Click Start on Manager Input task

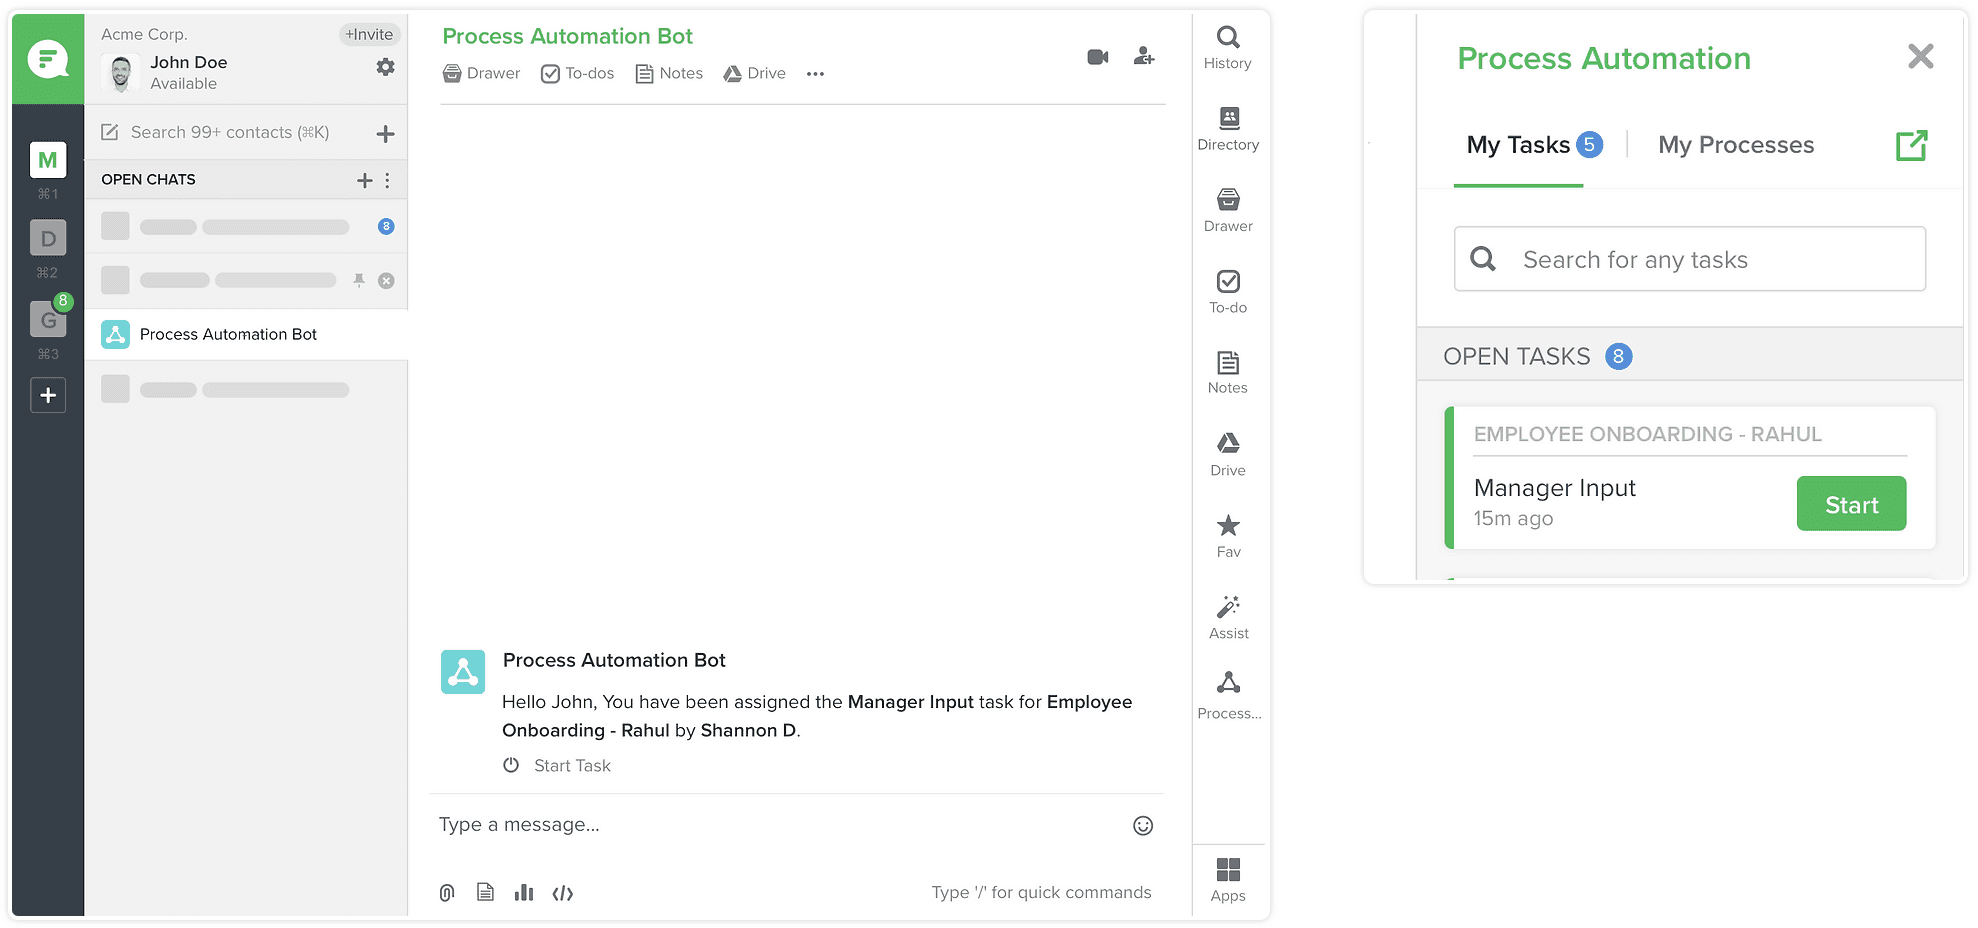[1851, 504]
